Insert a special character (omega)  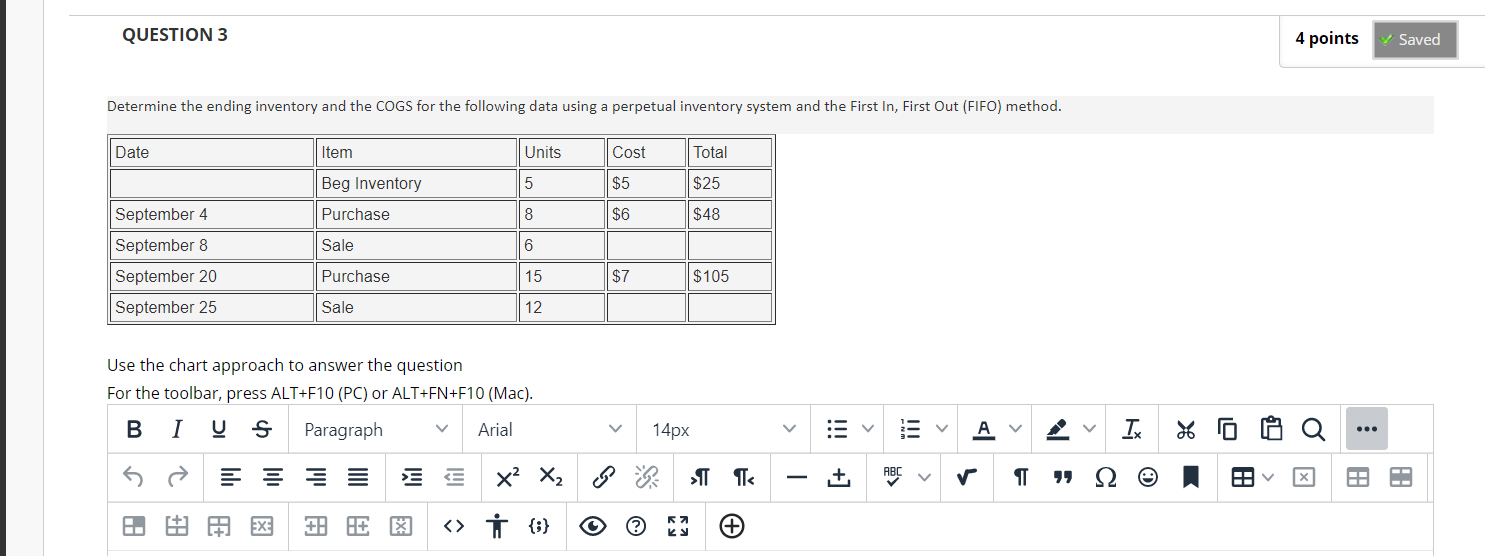1105,478
